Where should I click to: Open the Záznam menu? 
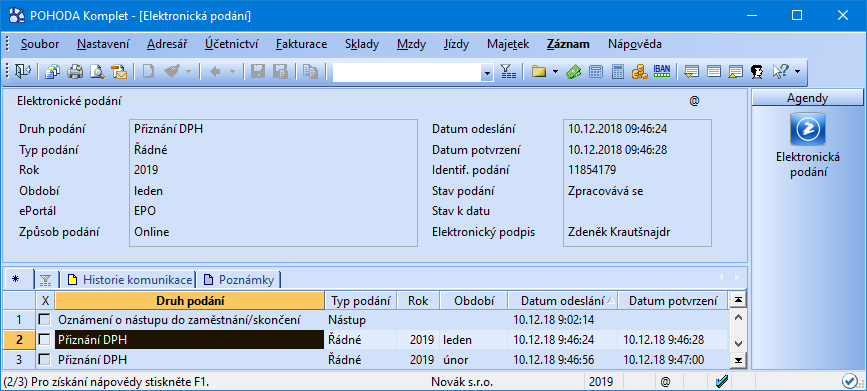568,44
